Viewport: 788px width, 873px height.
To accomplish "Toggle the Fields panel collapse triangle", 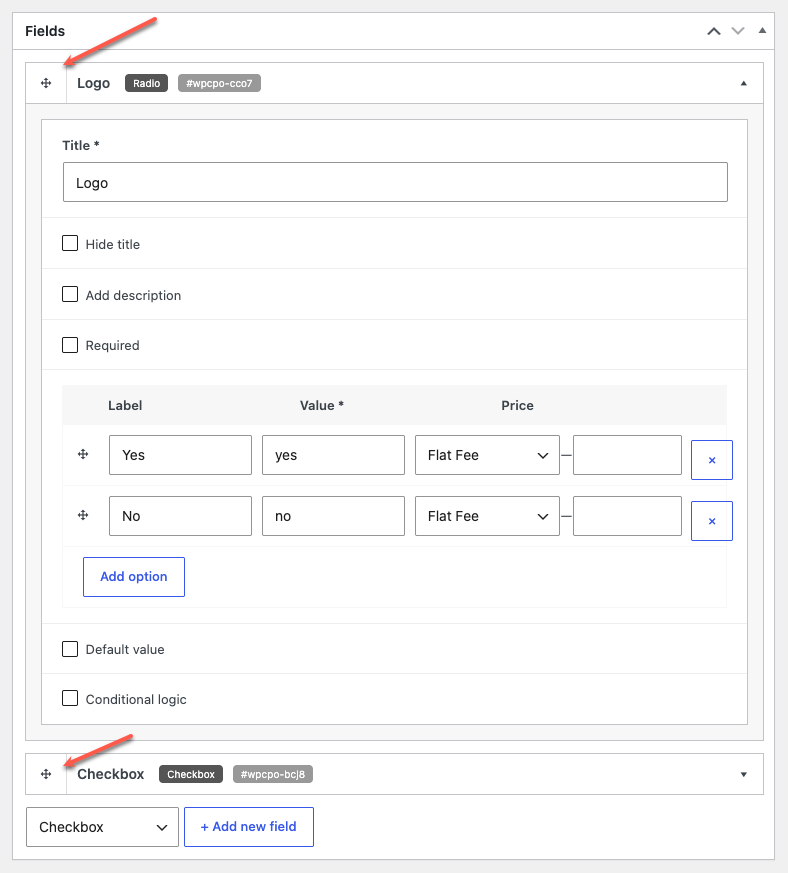I will click(x=762, y=31).
